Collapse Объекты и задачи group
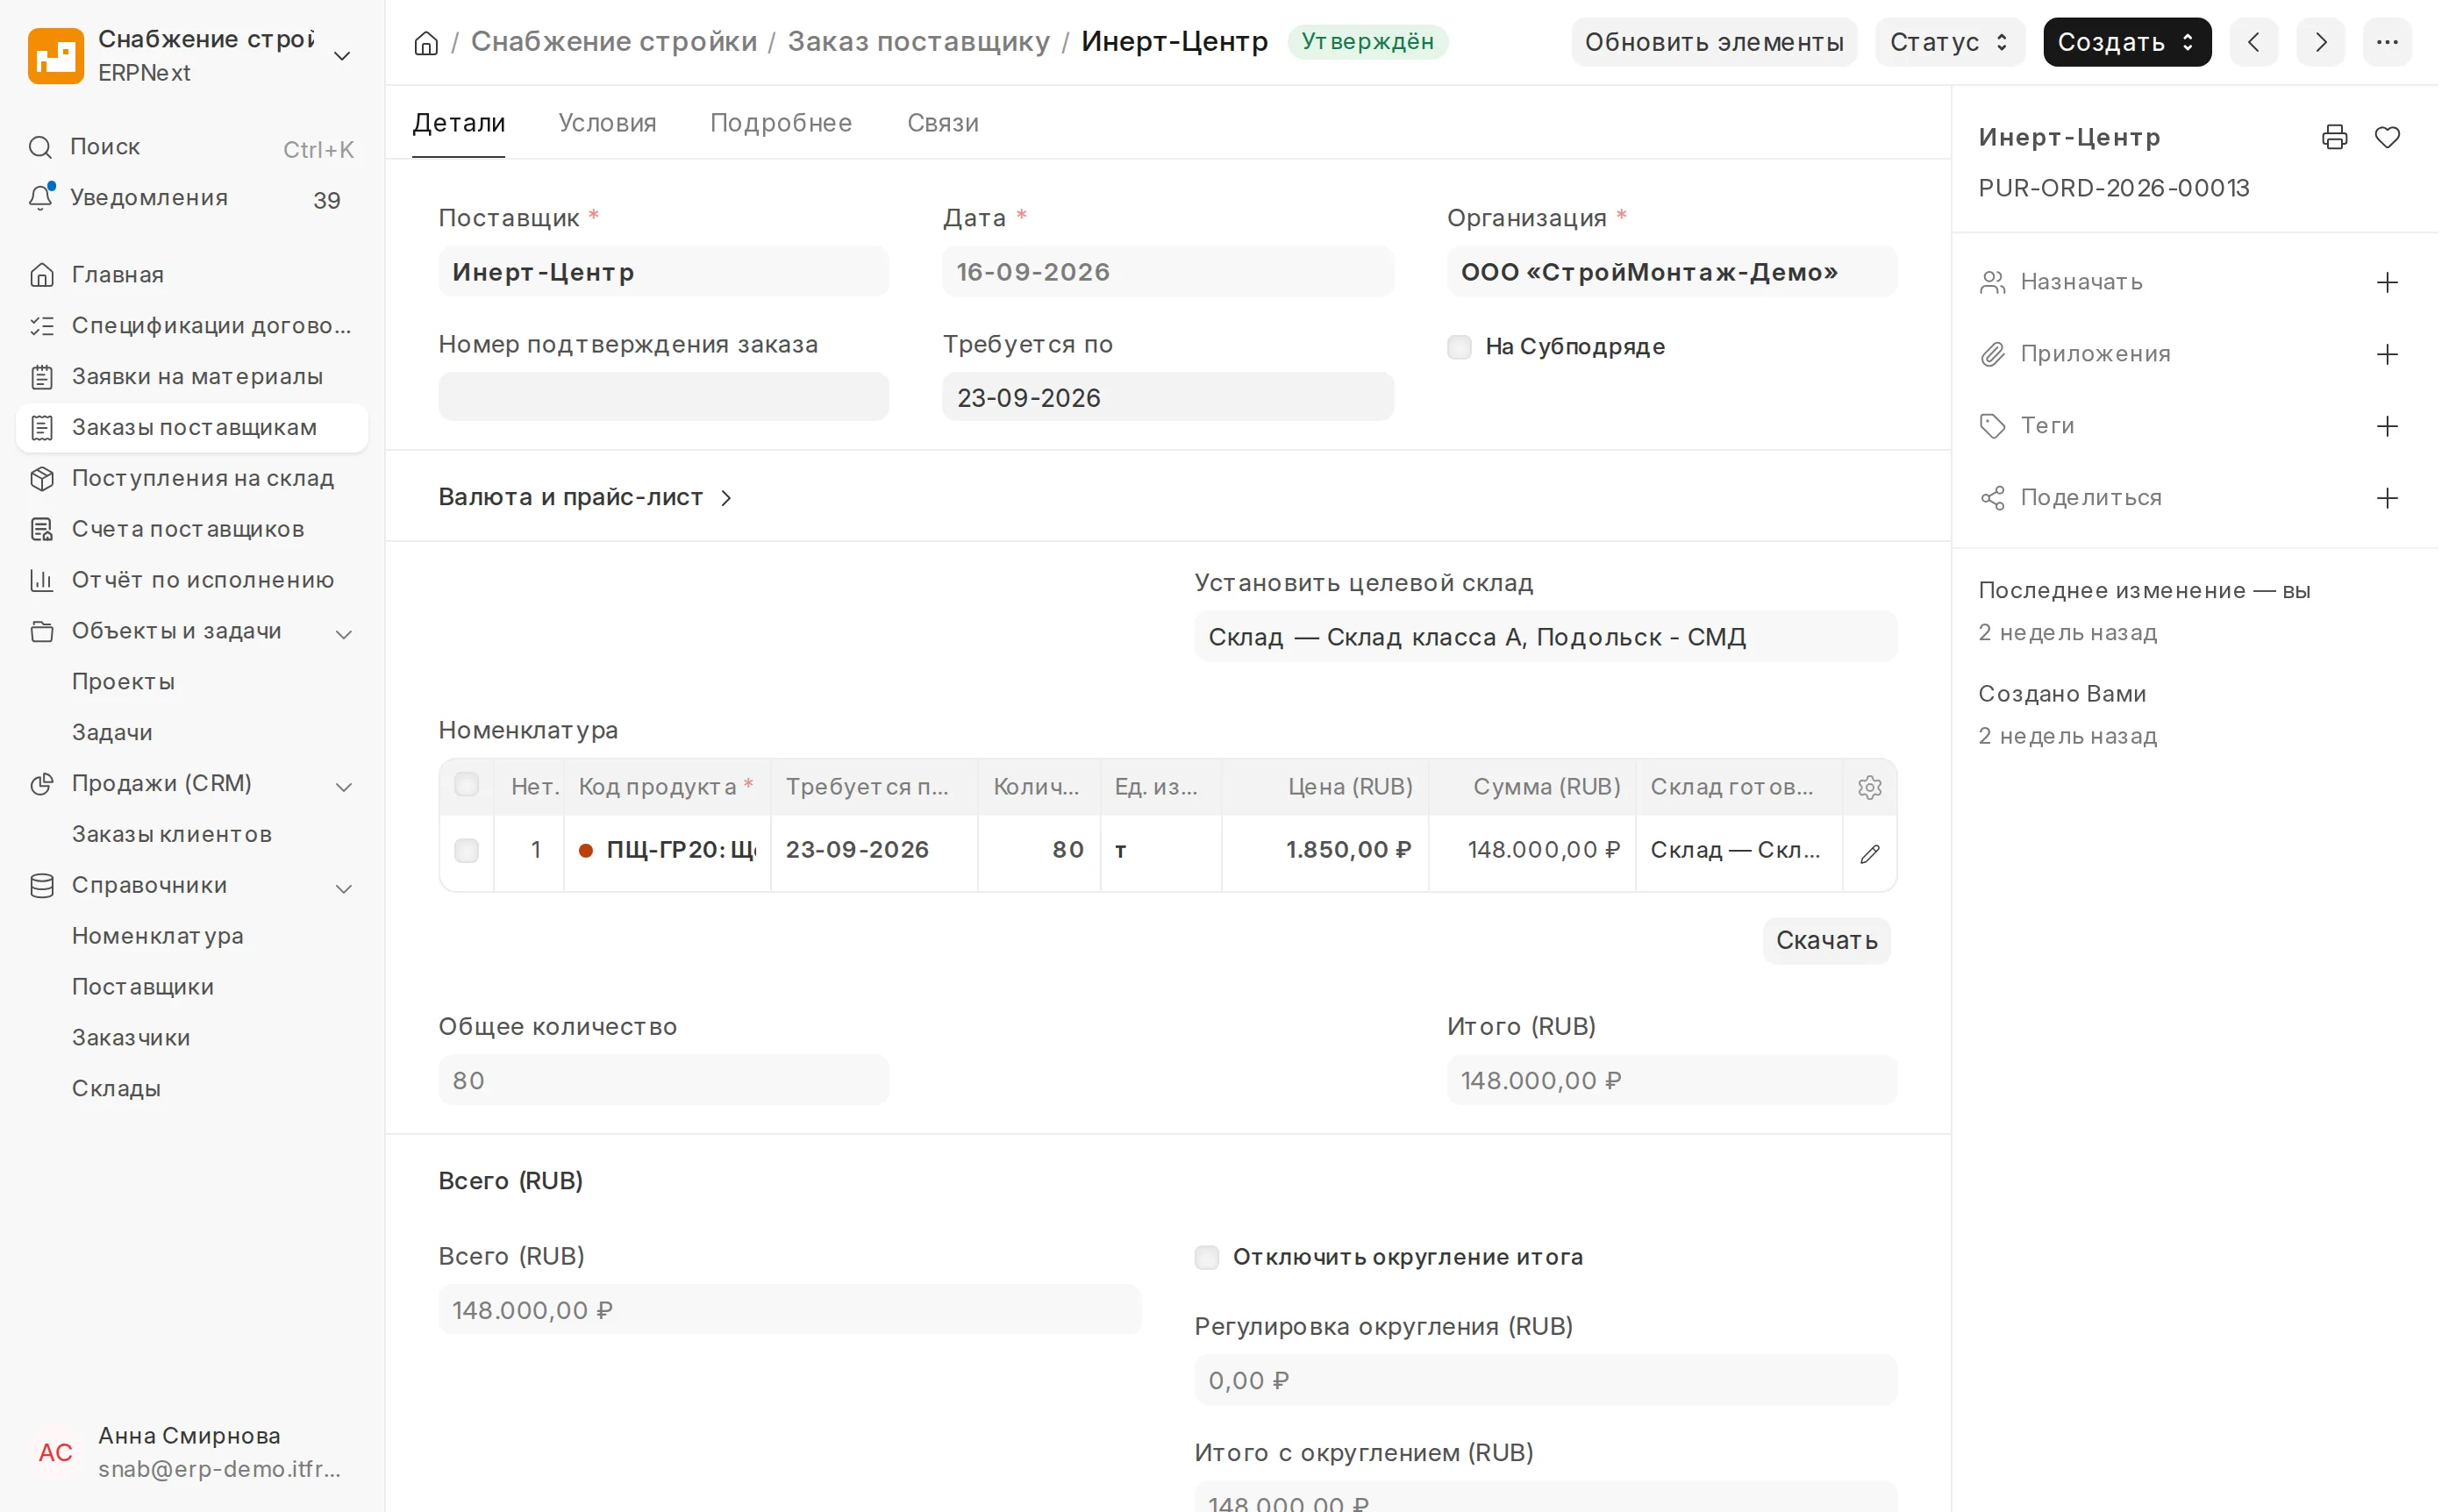The height and width of the screenshot is (1512, 2456). click(346, 637)
